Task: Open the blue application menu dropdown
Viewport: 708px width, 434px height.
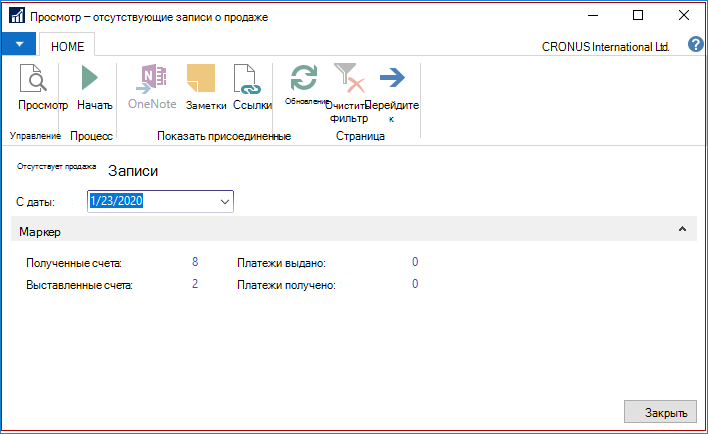Action: (19, 44)
